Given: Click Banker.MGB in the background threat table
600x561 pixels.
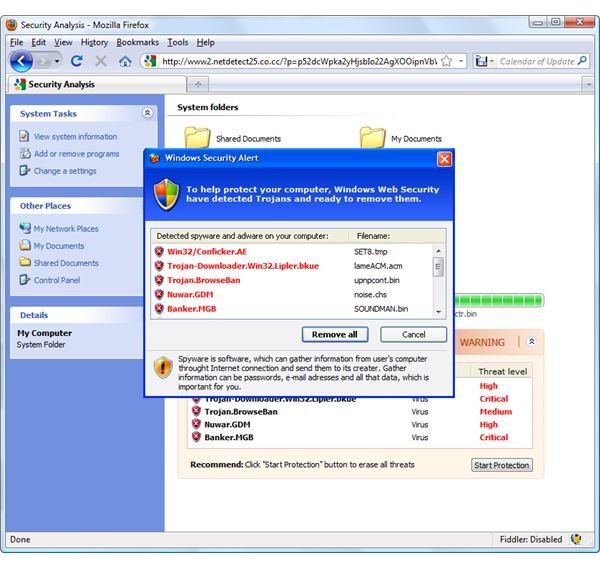Looking at the screenshot, I should (x=229, y=437).
